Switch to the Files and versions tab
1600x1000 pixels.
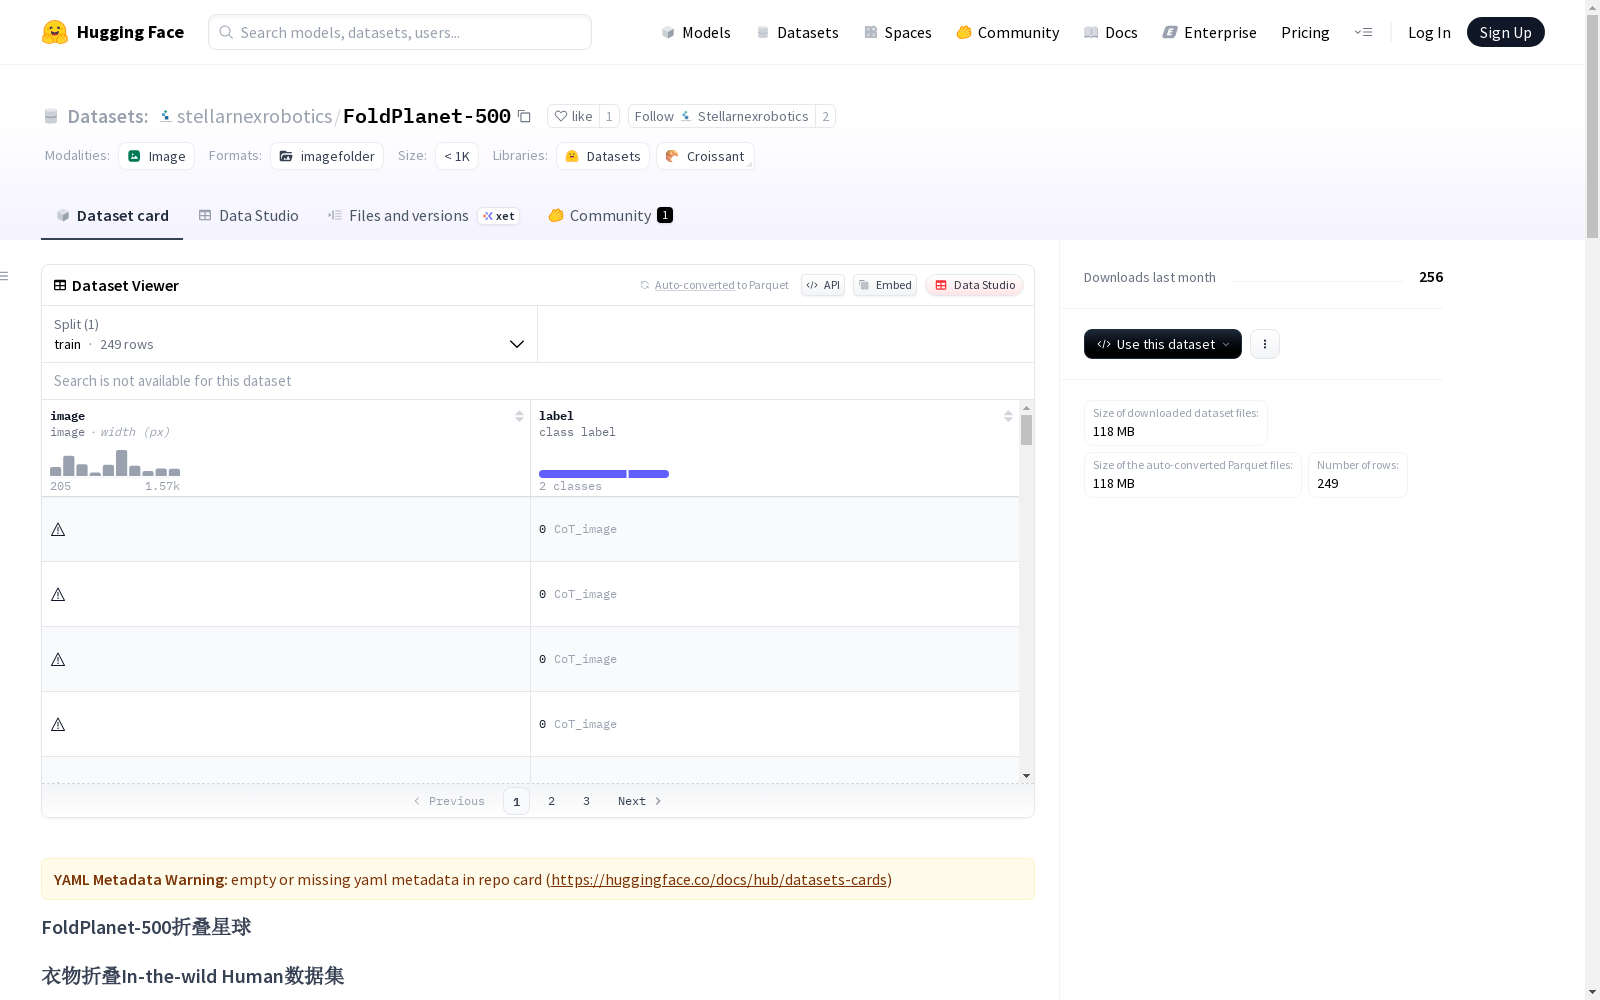click(x=423, y=216)
